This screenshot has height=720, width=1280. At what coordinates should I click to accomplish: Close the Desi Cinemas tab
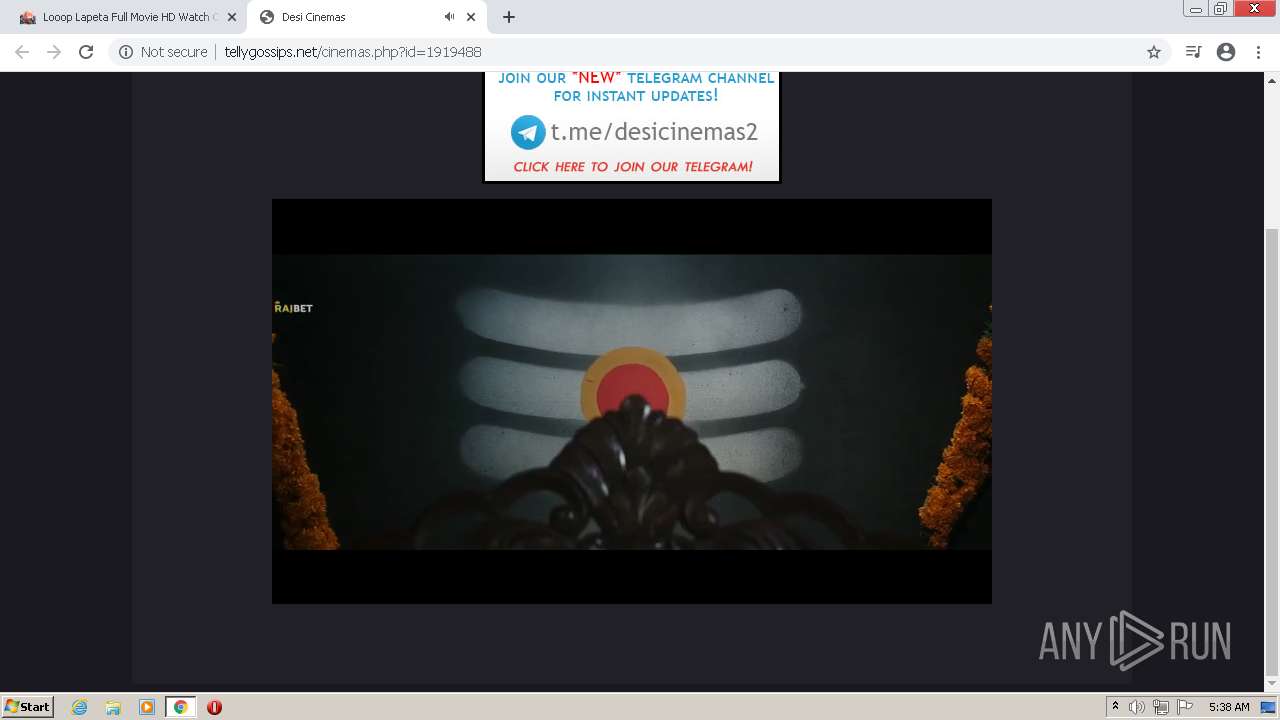(471, 17)
